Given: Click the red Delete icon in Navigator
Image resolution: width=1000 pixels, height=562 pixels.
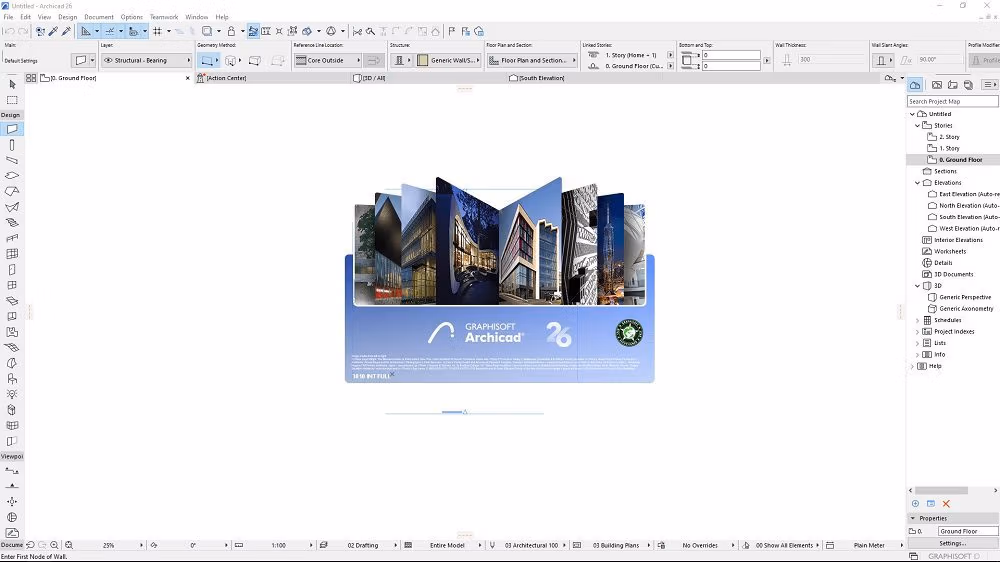Looking at the screenshot, I should 946,504.
